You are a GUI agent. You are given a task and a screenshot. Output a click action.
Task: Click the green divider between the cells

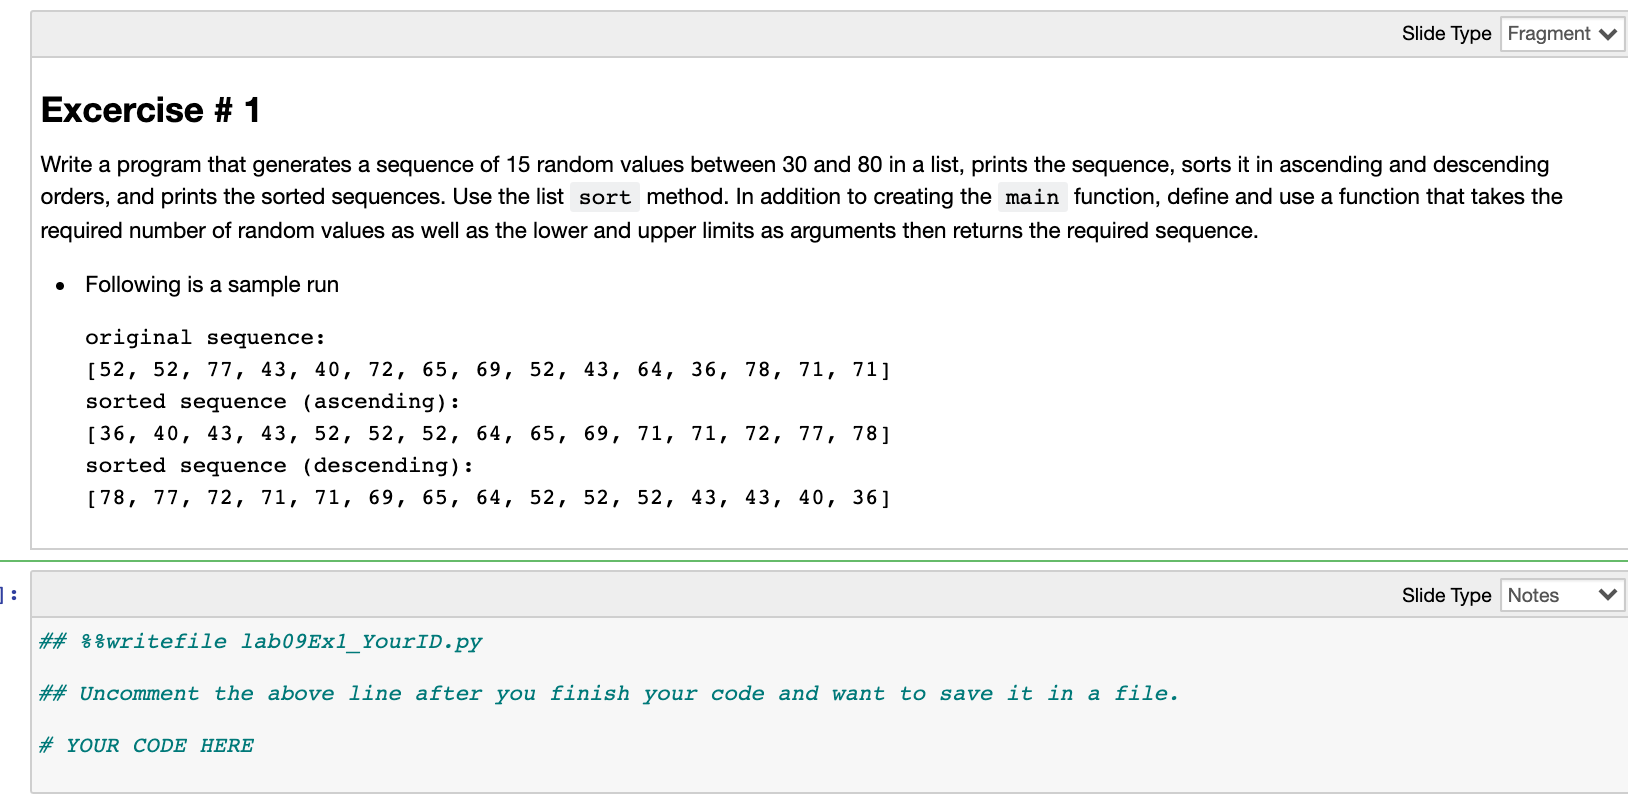814,560
